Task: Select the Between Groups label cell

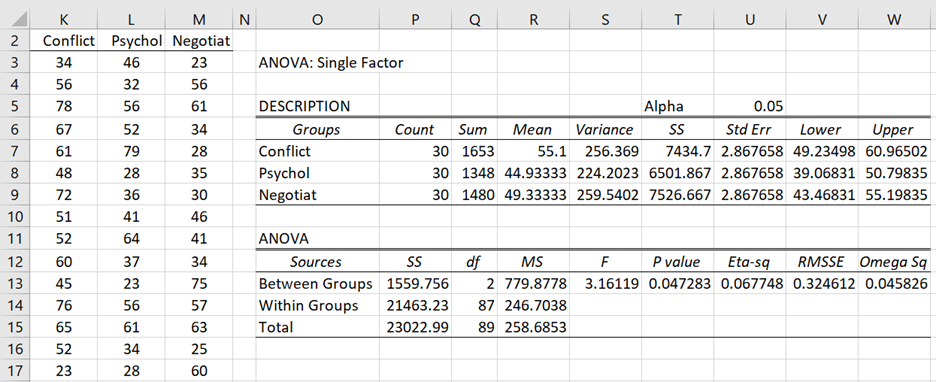Action: click(x=318, y=284)
